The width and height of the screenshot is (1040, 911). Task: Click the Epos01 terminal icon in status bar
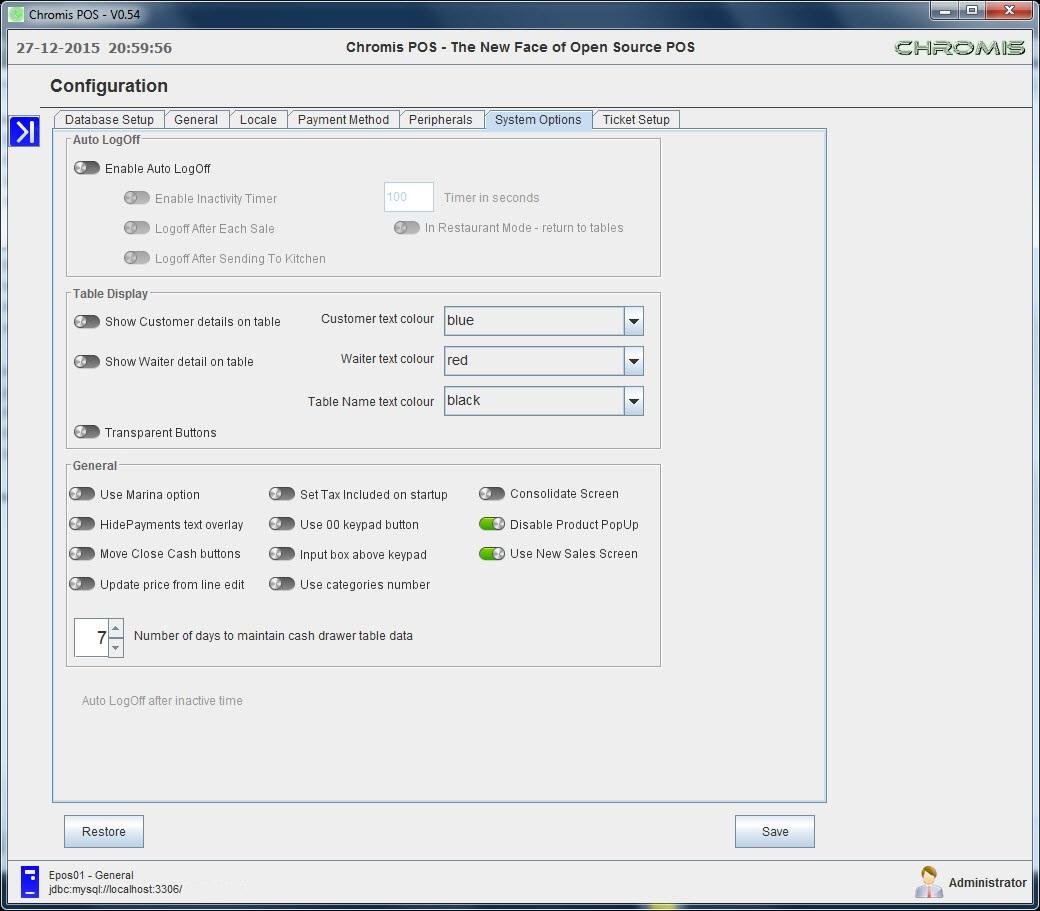30,881
